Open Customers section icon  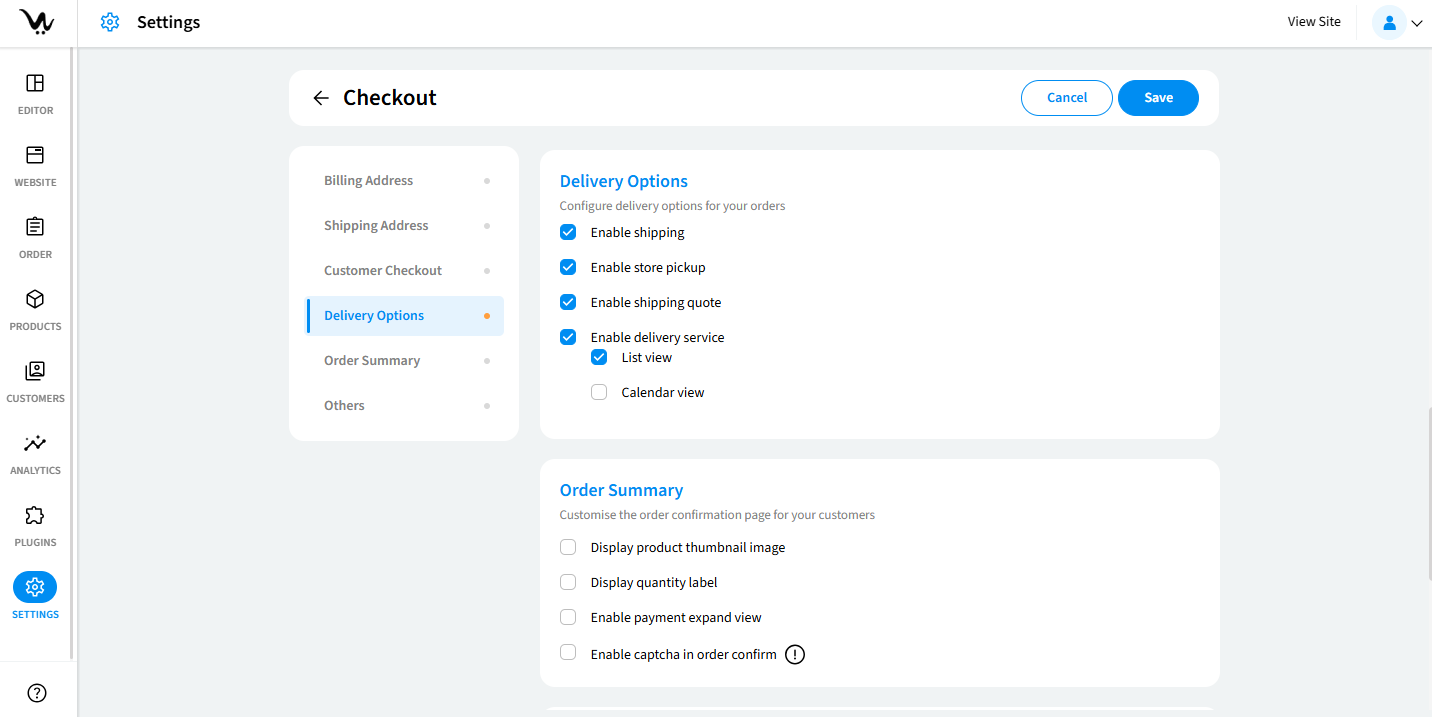35,371
